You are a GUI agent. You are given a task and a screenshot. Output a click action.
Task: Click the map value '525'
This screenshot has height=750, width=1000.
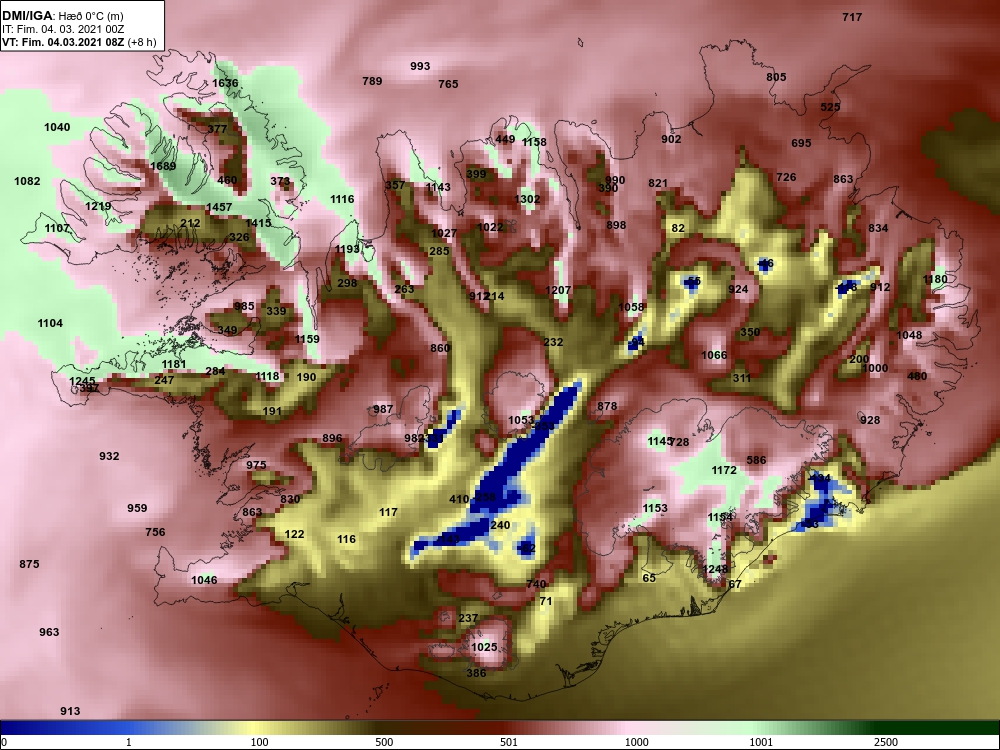[x=830, y=107]
